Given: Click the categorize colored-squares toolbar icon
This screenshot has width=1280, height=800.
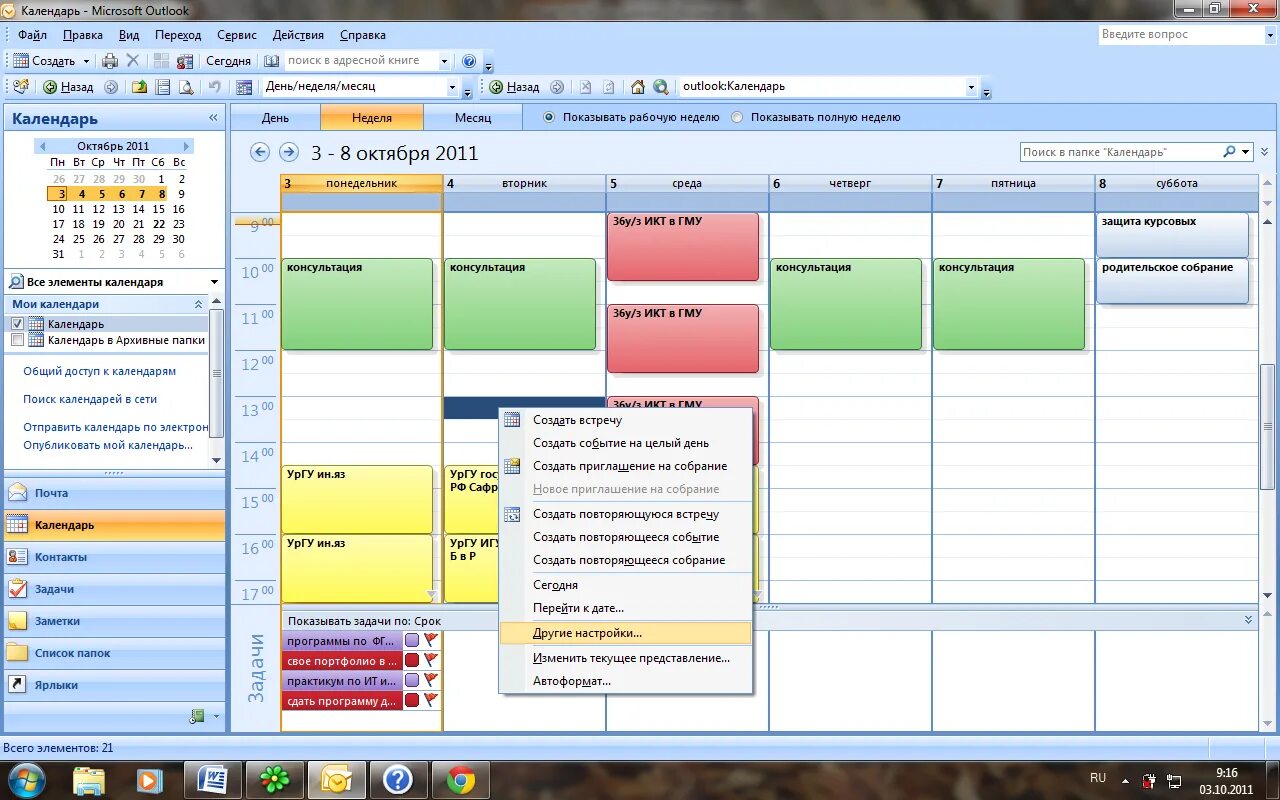Looking at the screenshot, I should point(160,61).
